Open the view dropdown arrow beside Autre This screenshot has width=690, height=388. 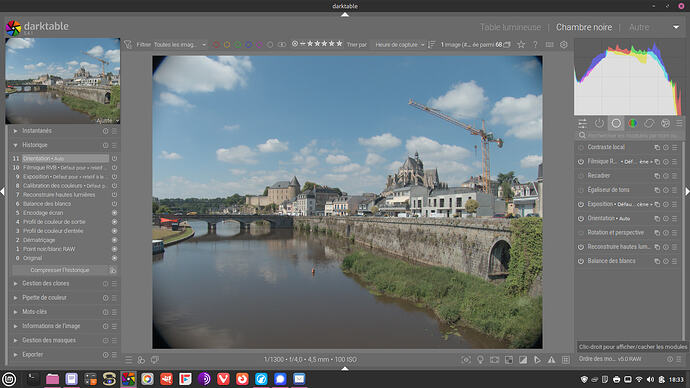(x=676, y=27)
